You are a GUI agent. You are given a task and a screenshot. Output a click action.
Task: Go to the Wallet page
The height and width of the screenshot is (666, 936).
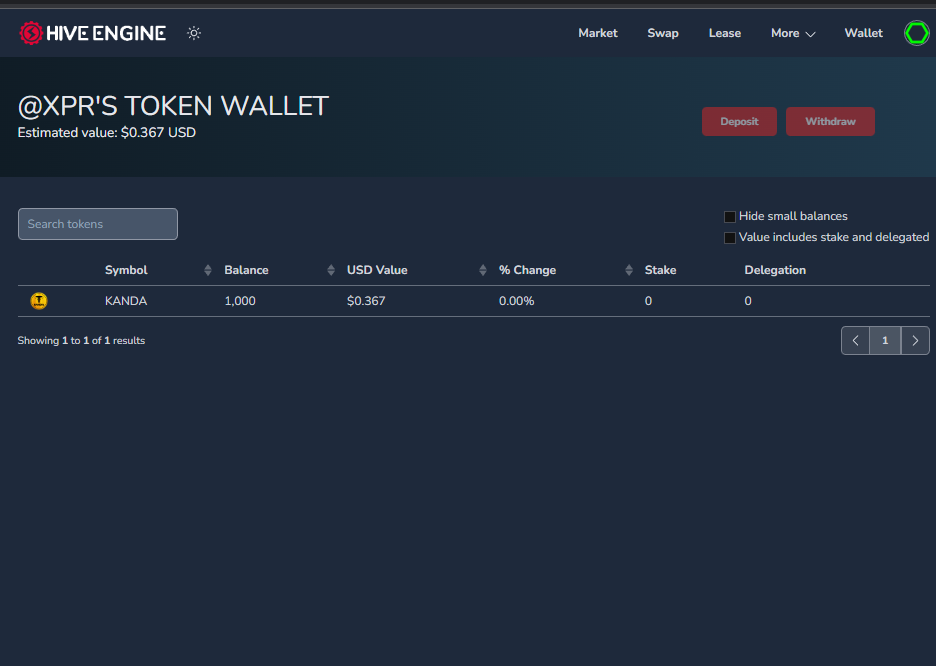pyautogui.click(x=863, y=33)
